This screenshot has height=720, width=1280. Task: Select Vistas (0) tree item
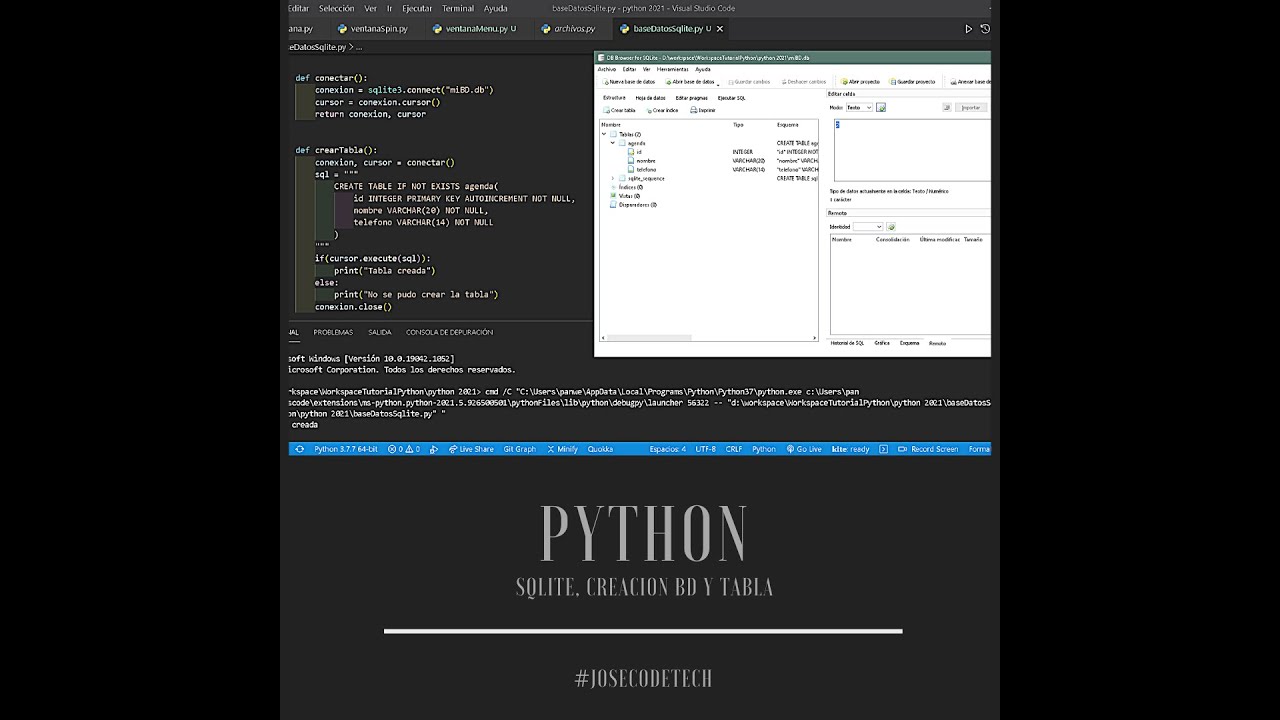tap(626, 196)
